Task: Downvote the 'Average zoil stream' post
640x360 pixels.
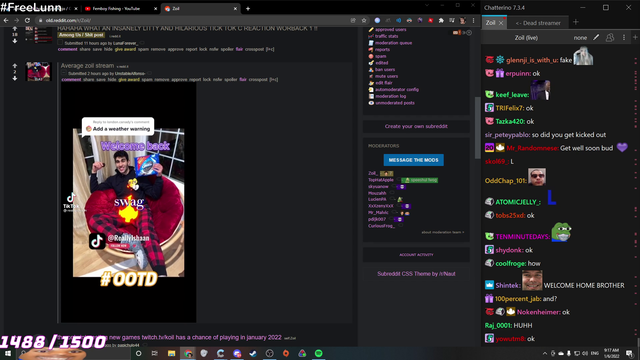Action: pos(15,78)
